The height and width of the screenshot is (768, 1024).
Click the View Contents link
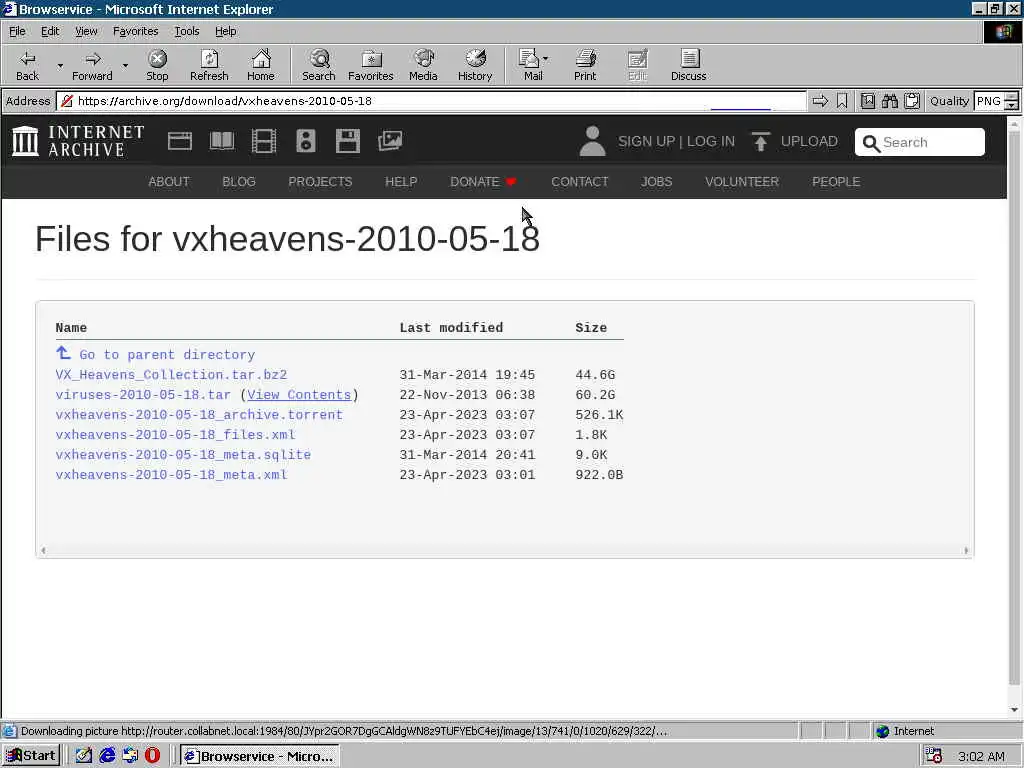coord(299,395)
